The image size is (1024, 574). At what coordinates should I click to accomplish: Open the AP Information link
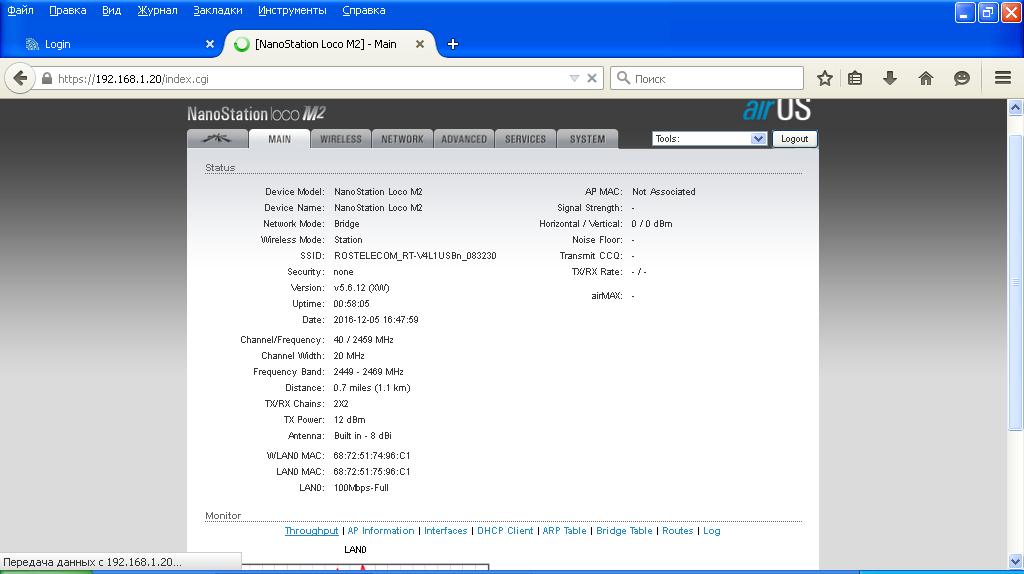tap(381, 531)
